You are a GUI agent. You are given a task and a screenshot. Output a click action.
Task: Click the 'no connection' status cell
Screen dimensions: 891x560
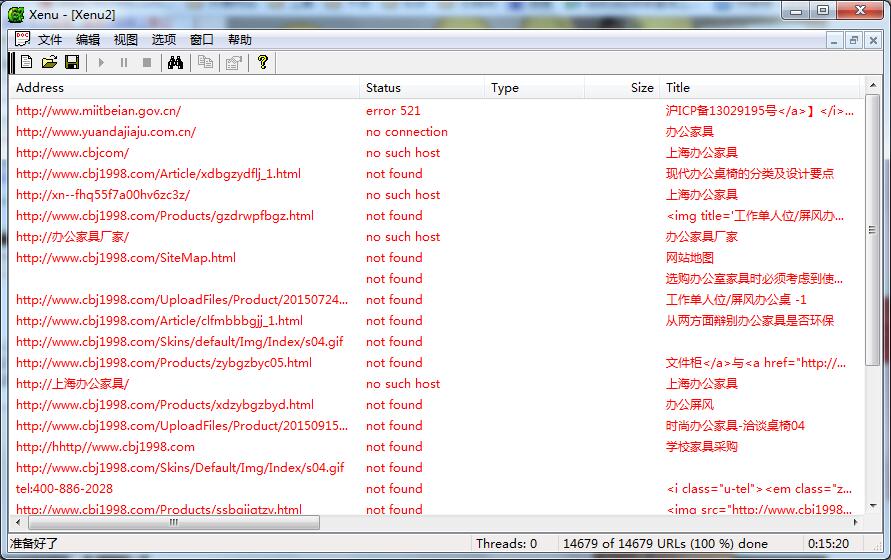click(x=407, y=132)
